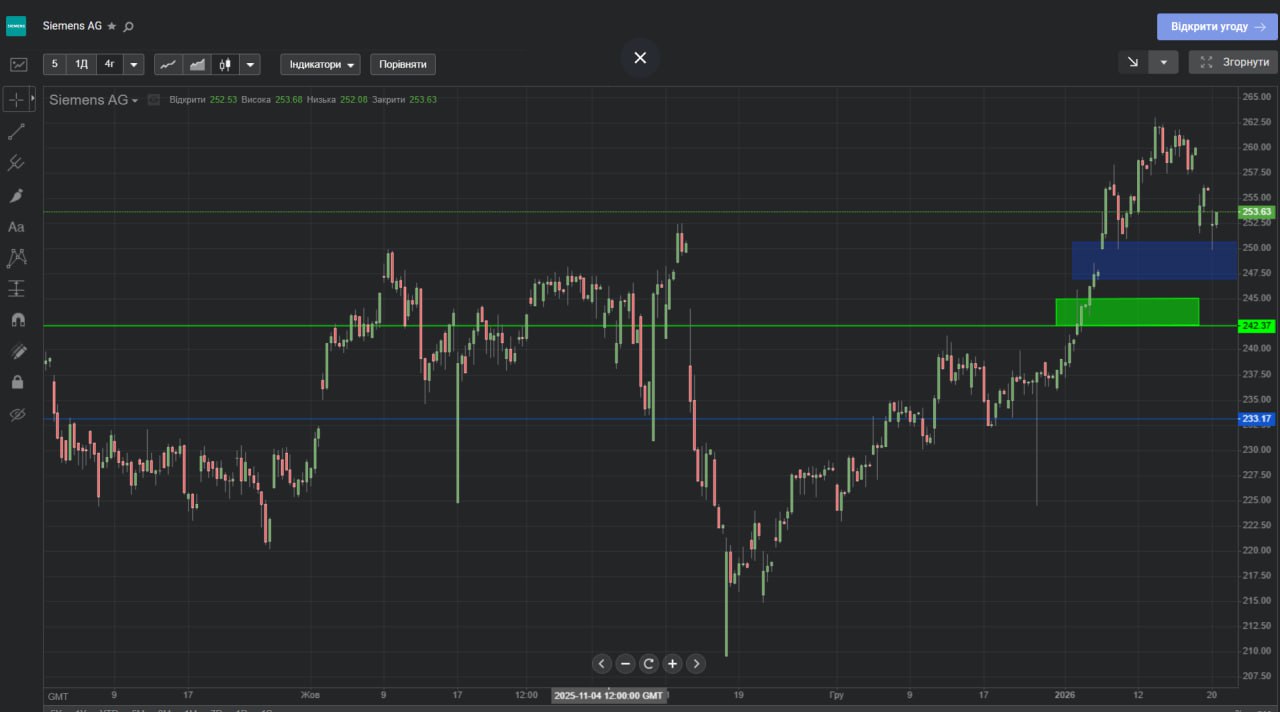Select the pitchfork drawing tool
Viewport: 1280px width, 712px height.
(x=16, y=163)
